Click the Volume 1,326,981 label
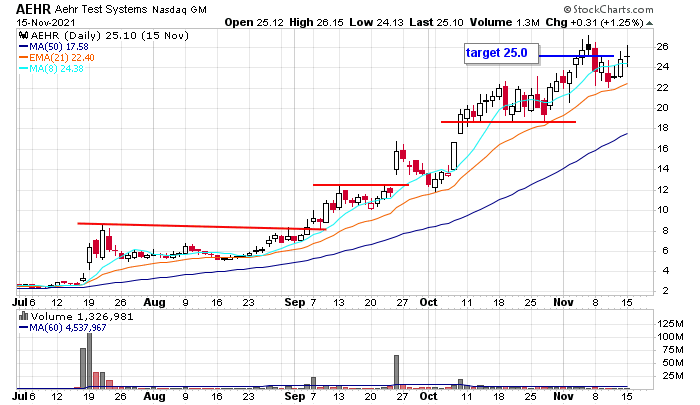This screenshot has width=700, height=405. tap(82, 317)
